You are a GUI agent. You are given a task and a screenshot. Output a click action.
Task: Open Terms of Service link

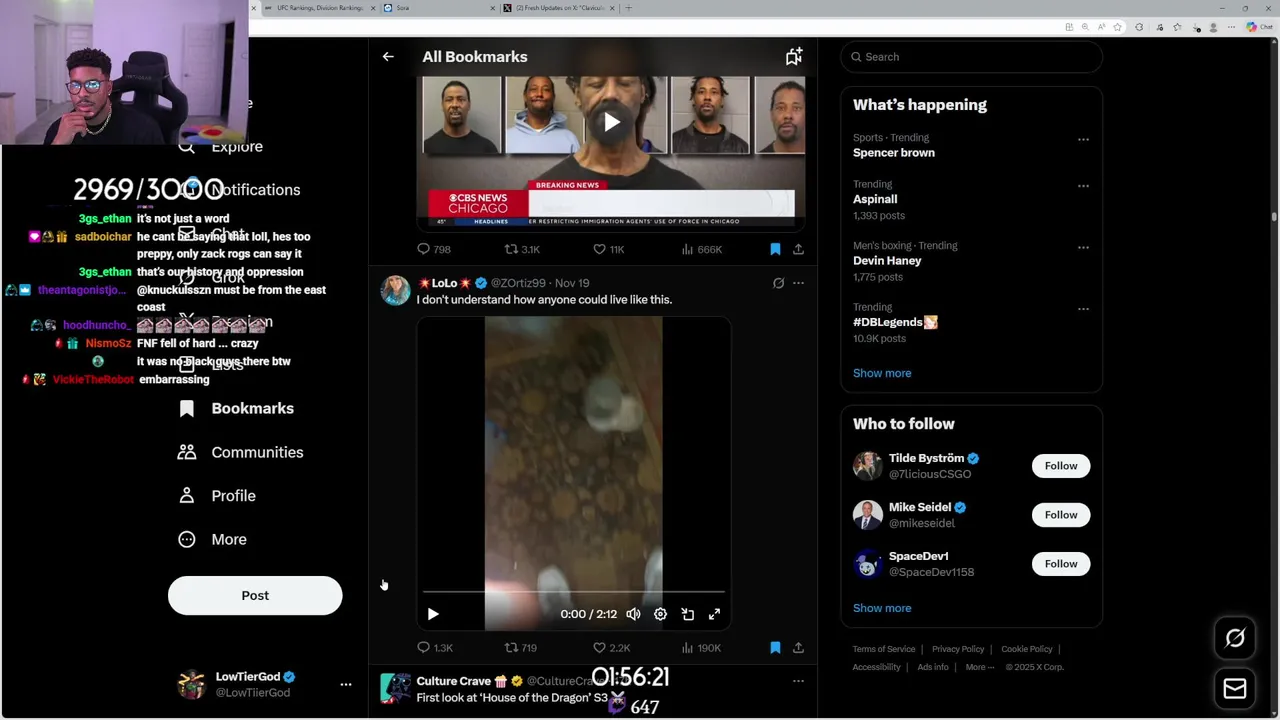(x=884, y=649)
